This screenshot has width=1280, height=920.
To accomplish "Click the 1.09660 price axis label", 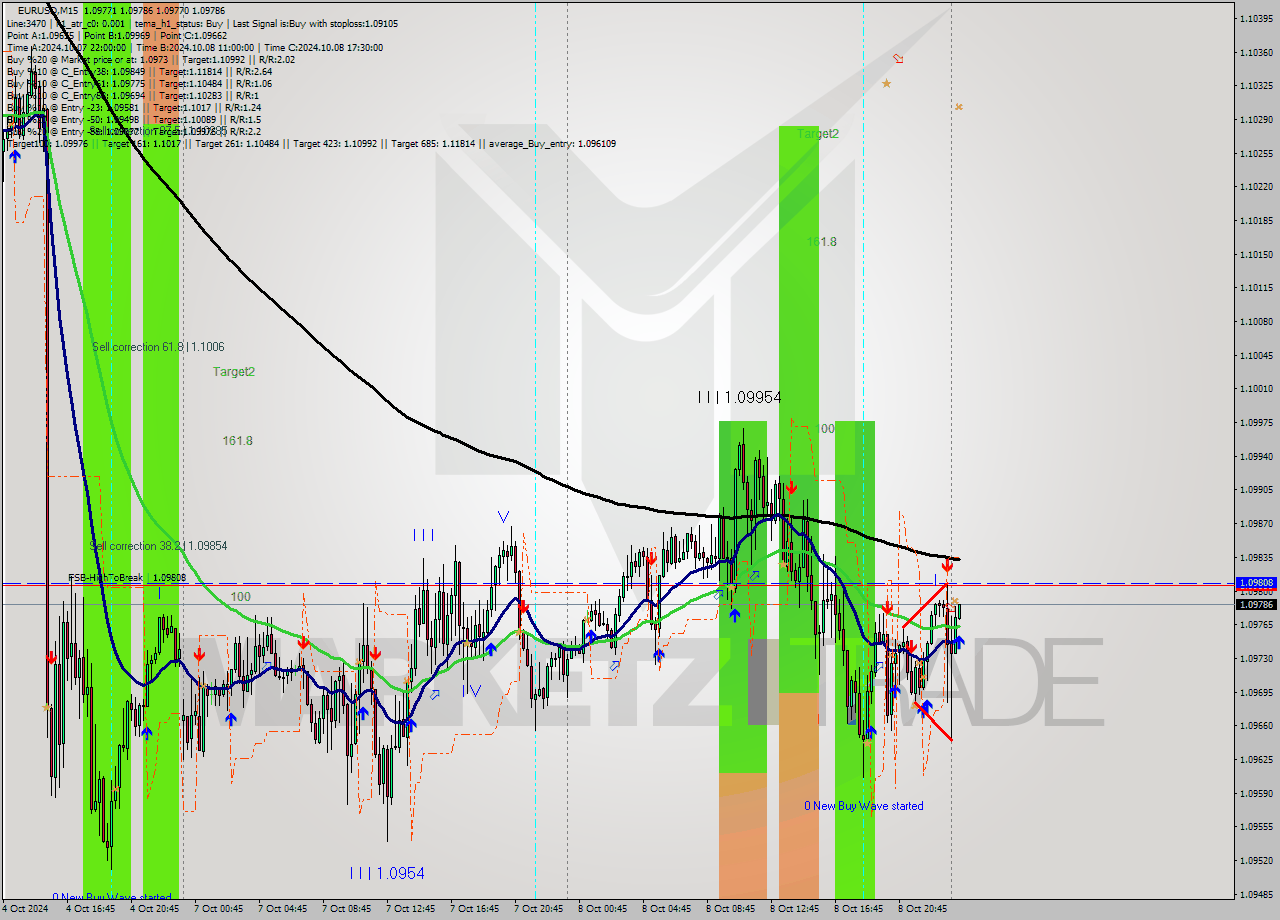I will coord(1256,725).
